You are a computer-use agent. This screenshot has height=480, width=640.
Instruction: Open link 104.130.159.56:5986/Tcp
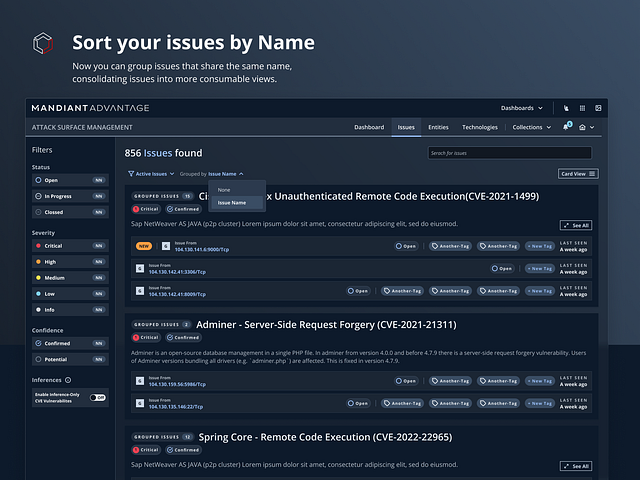177,384
